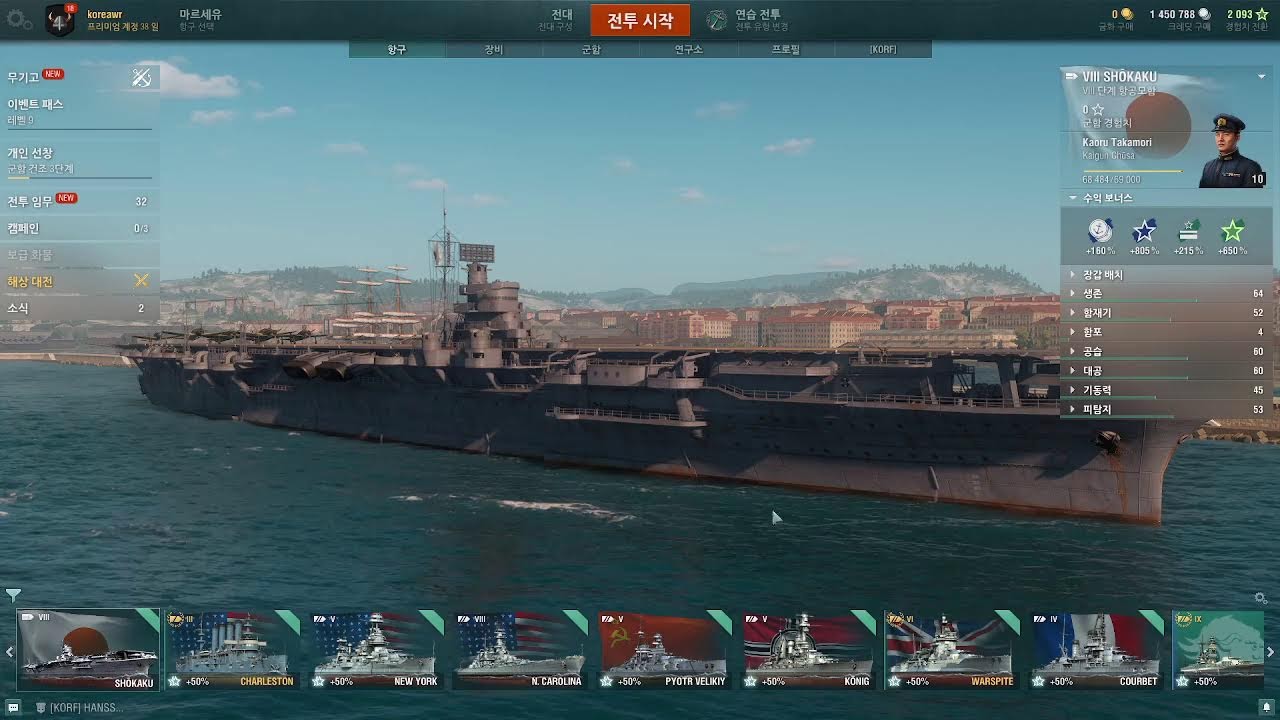The width and height of the screenshot is (1280, 720).
Task: Switch to the 군함 tab
Action: pyautogui.click(x=591, y=49)
